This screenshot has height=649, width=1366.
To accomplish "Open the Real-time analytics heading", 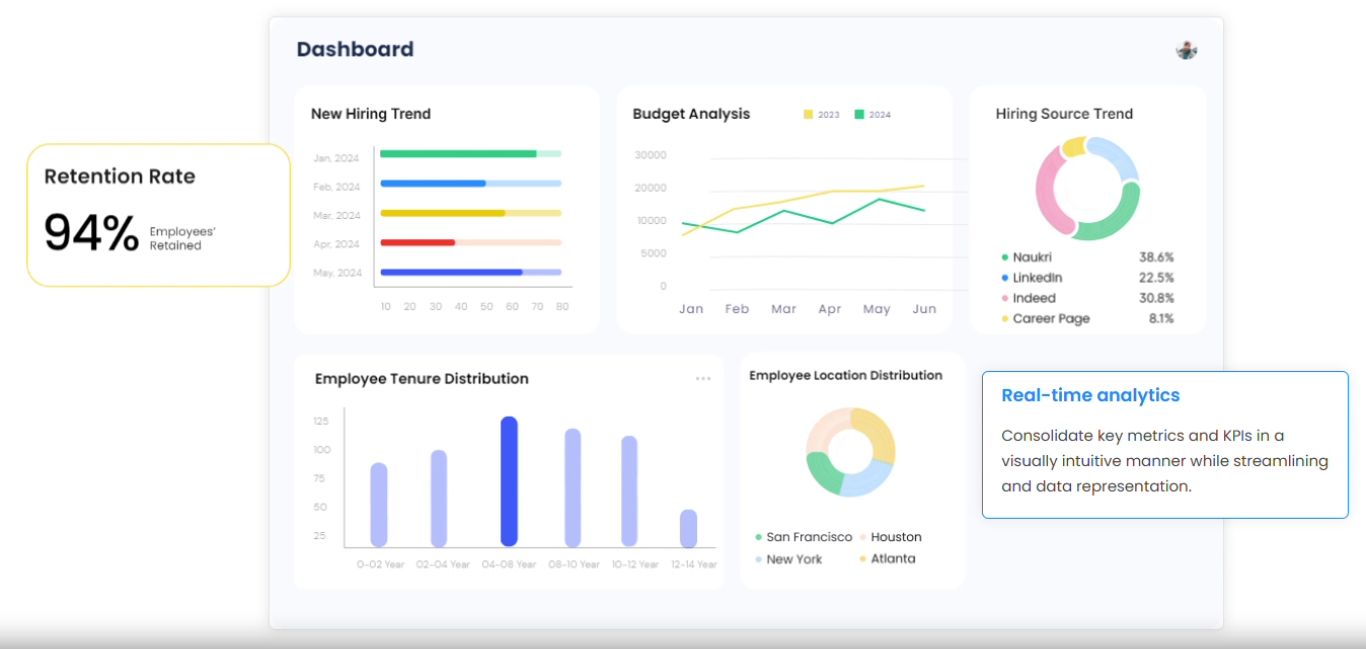I will pyautogui.click(x=1090, y=395).
